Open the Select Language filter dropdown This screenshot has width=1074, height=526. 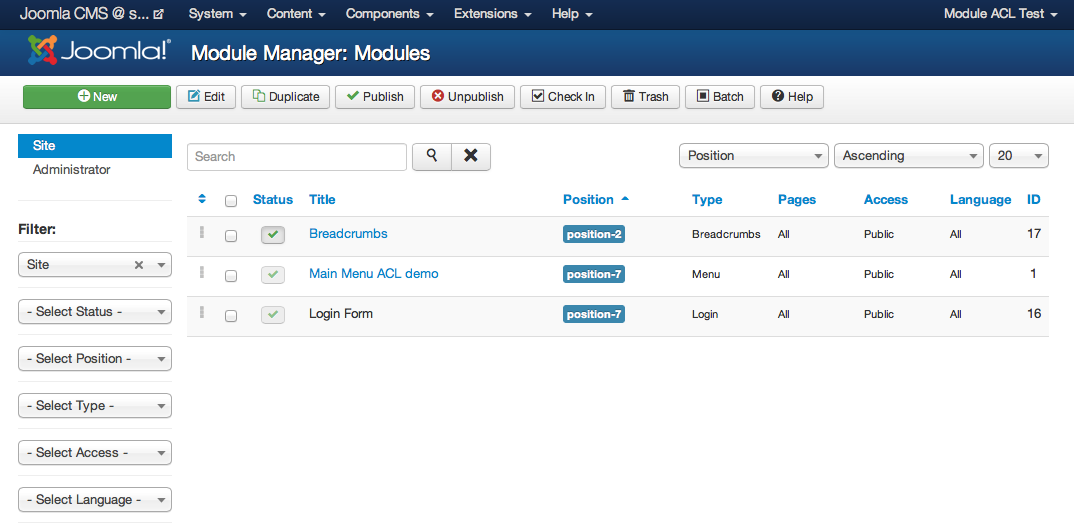pyautogui.click(x=95, y=499)
